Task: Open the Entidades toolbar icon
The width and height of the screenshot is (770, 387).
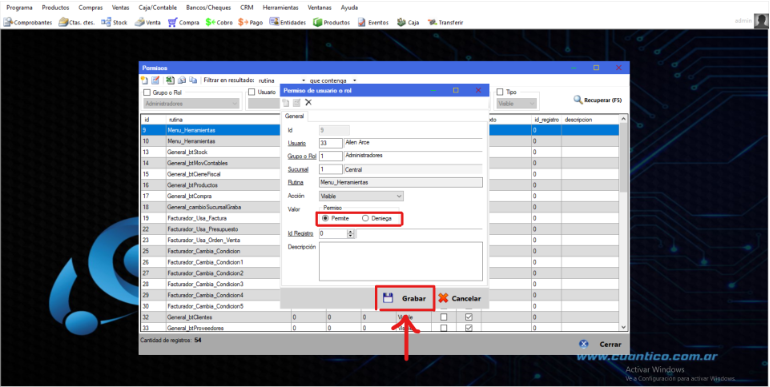Action: click(x=288, y=23)
